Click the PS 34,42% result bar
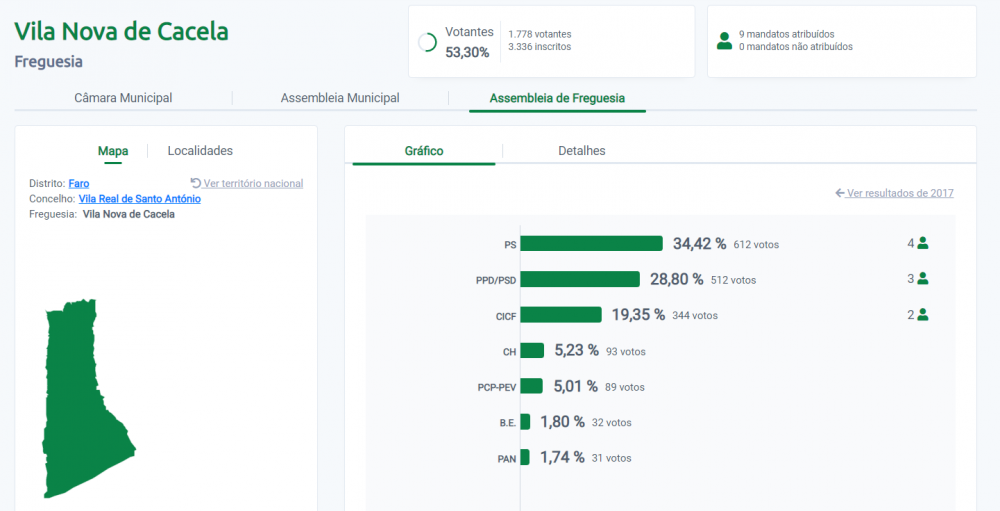 pyautogui.click(x=592, y=244)
